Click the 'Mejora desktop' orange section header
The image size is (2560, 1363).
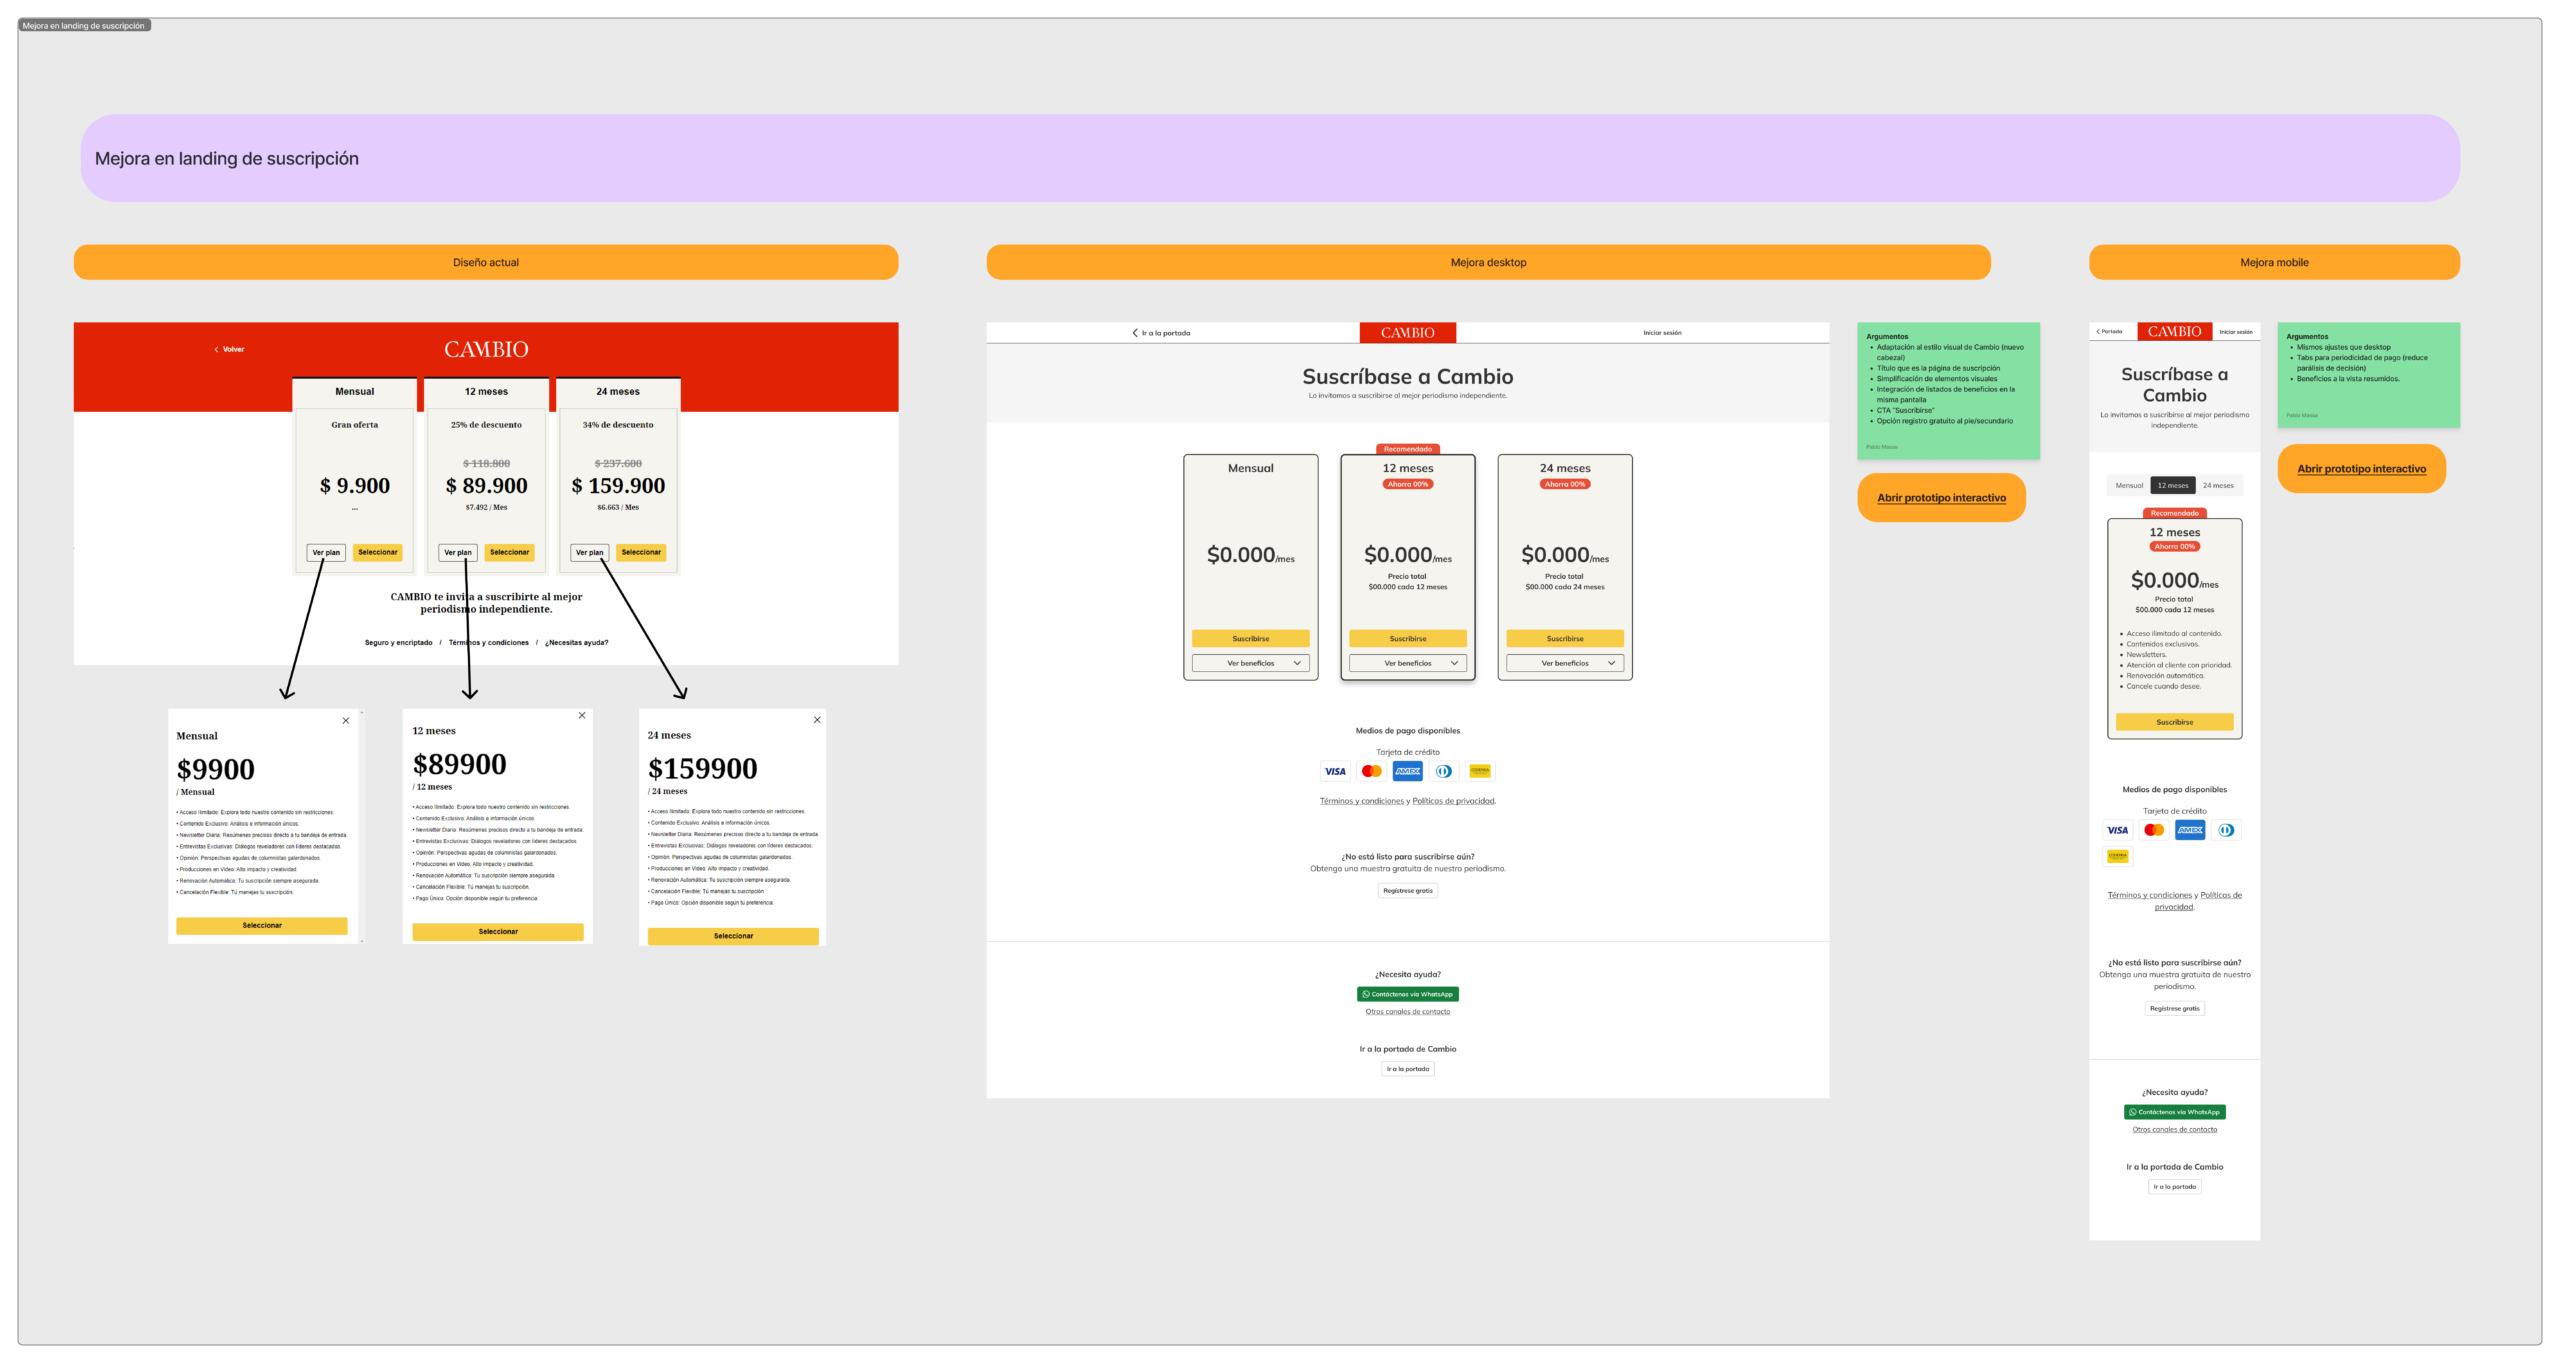pos(1488,262)
